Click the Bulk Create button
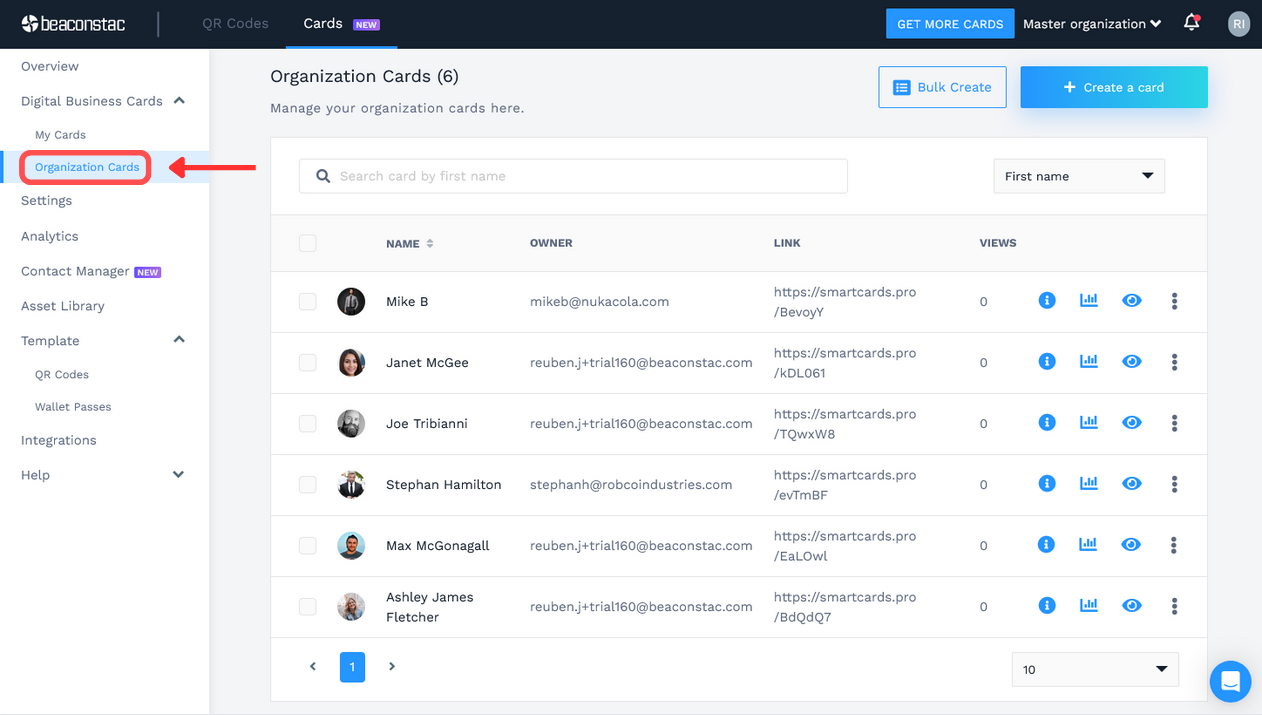This screenshot has width=1262, height=715. coord(942,87)
